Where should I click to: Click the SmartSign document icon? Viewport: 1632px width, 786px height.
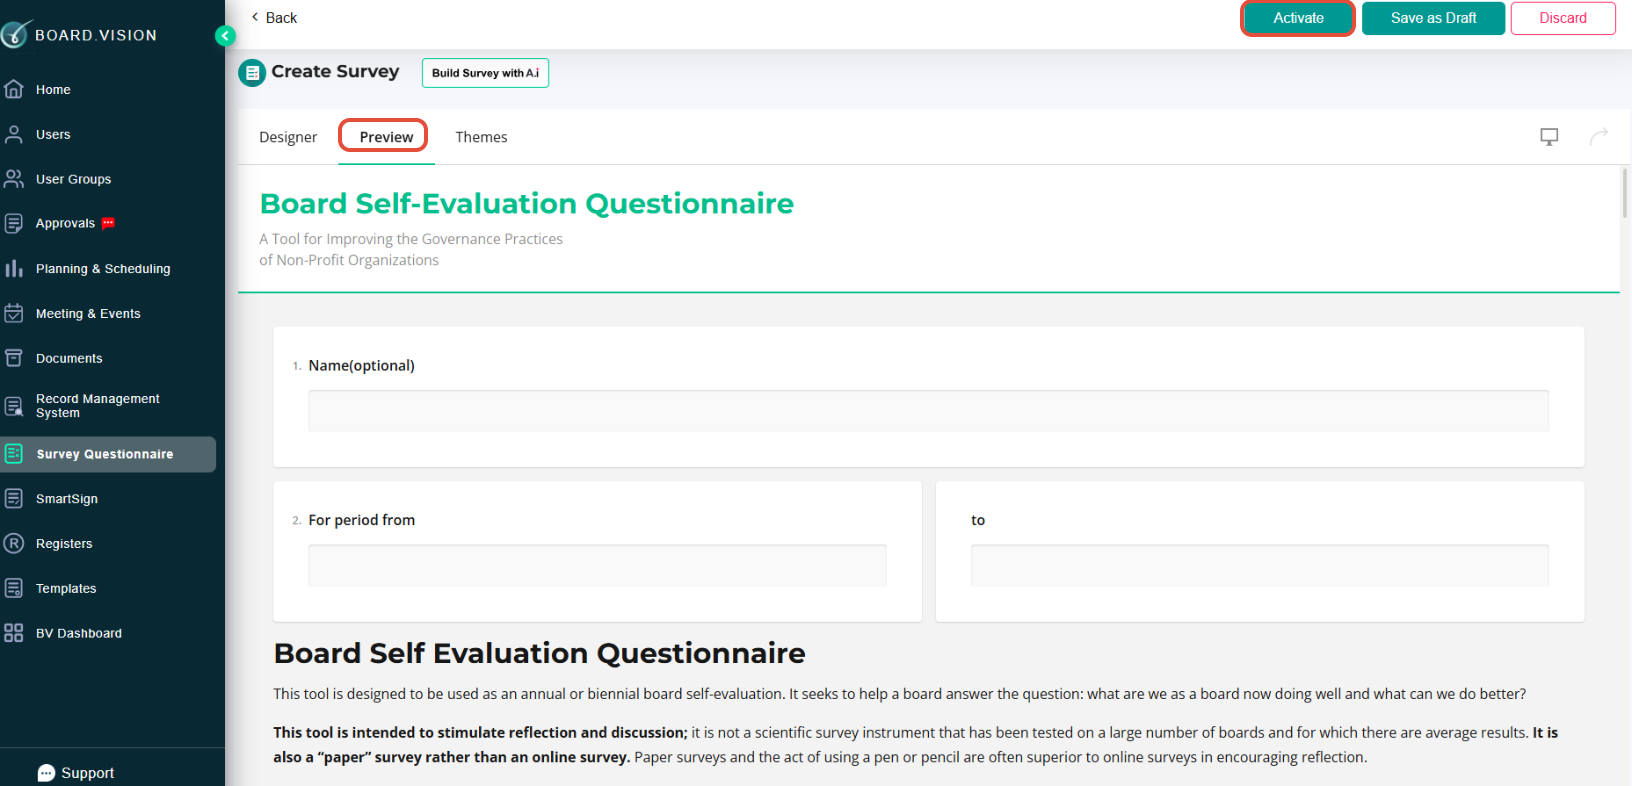[x=14, y=498]
